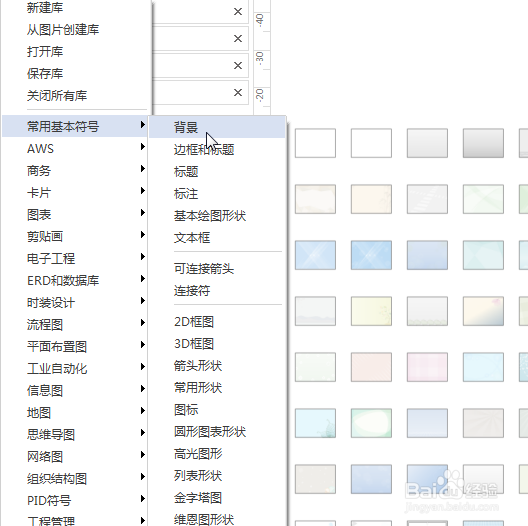This screenshot has width=528, height=526.
Task: Select the pale pink background thumbnail, fifth row
Action: (x=371, y=367)
